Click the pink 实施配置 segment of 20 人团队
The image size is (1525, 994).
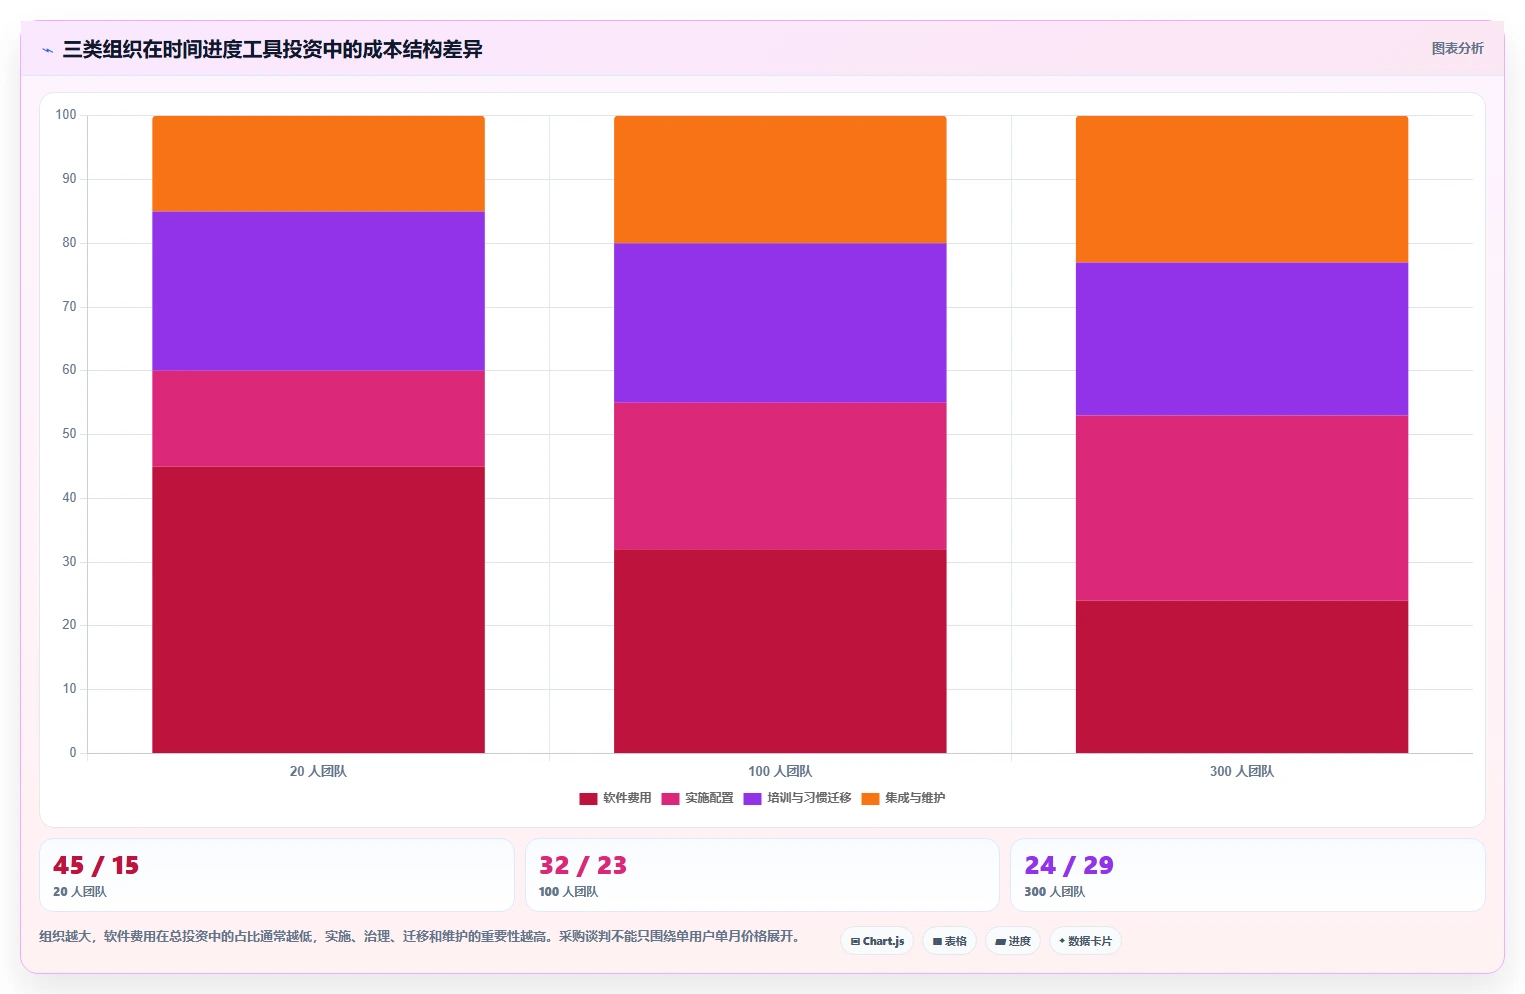(318, 419)
